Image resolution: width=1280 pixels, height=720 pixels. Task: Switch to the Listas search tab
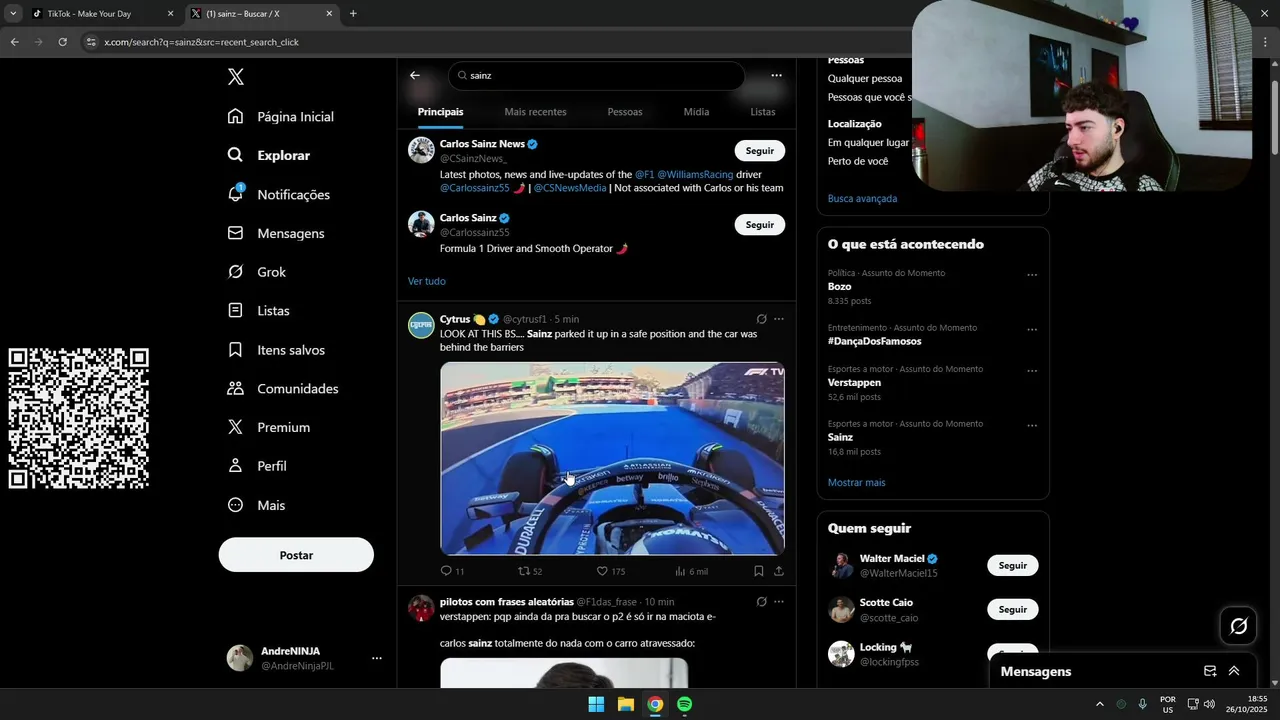(x=763, y=112)
